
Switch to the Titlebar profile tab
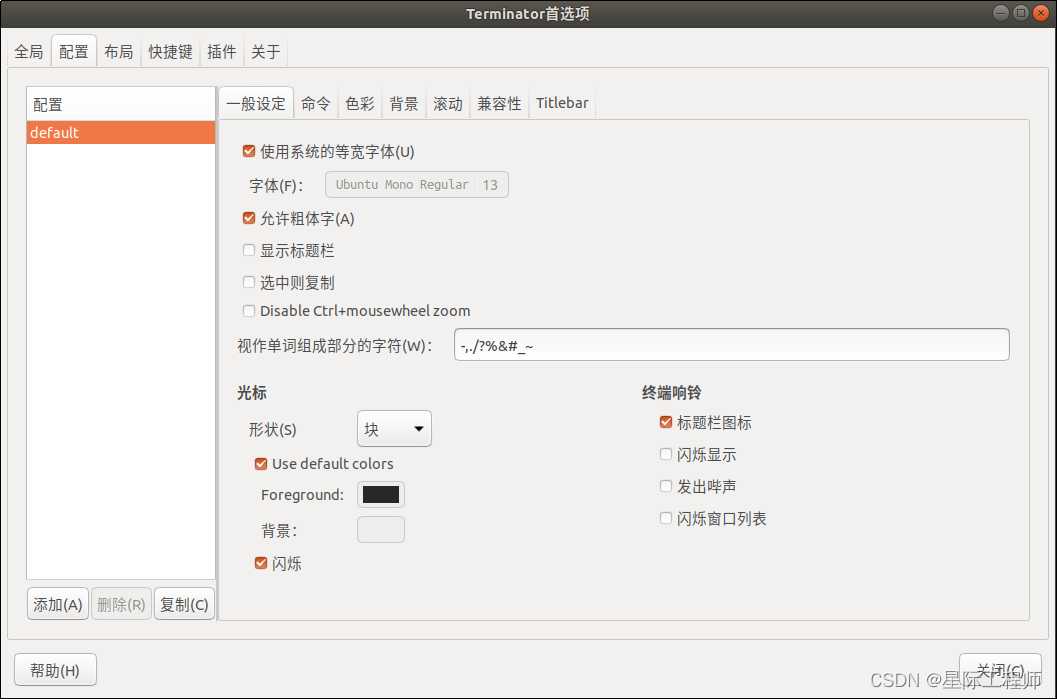click(x=562, y=103)
